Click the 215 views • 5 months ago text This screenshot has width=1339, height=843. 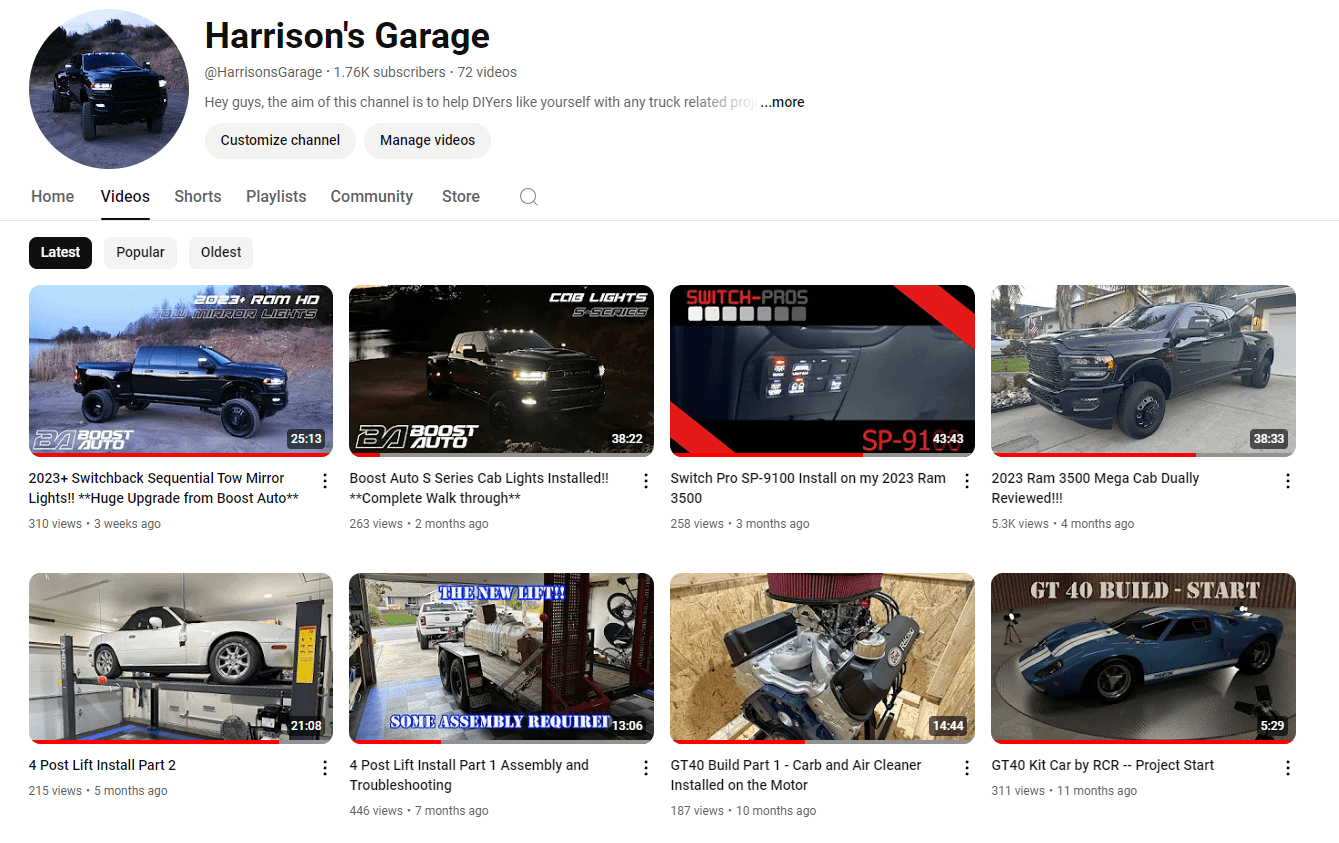[x=98, y=791]
